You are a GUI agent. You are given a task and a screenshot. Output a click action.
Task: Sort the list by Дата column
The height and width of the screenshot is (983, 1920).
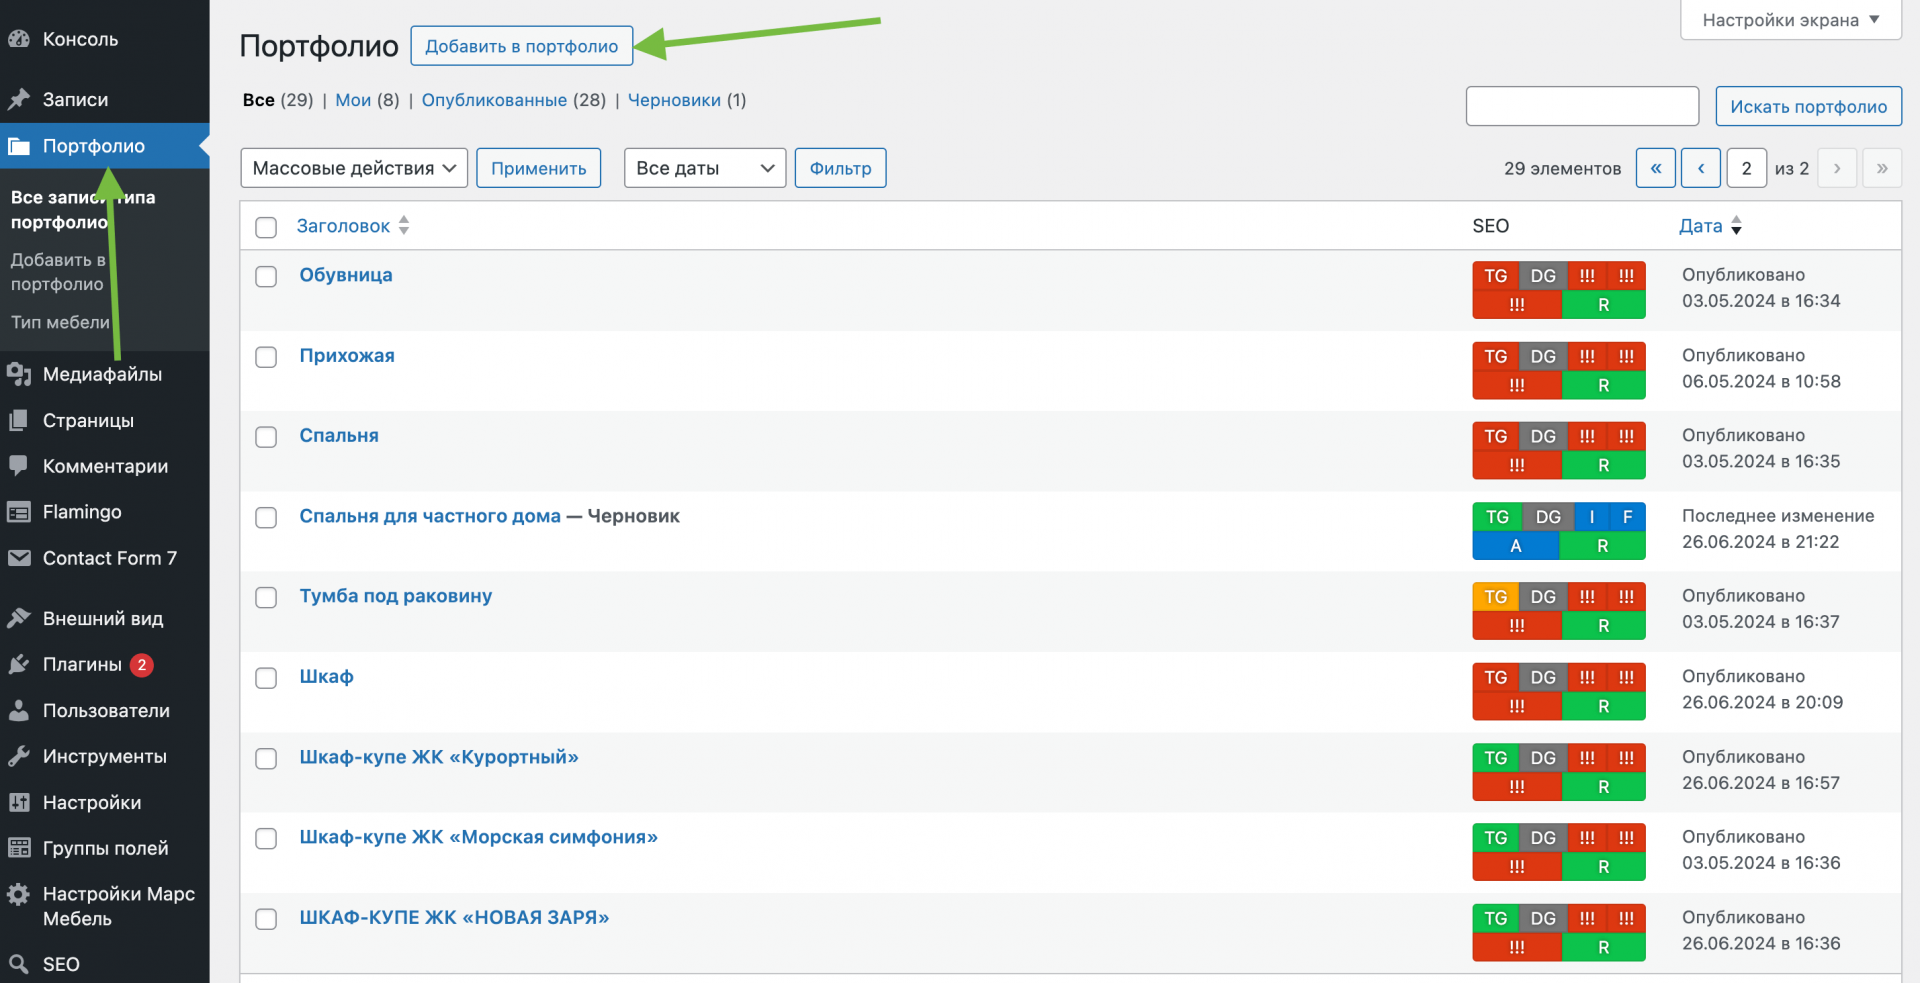coord(1710,226)
